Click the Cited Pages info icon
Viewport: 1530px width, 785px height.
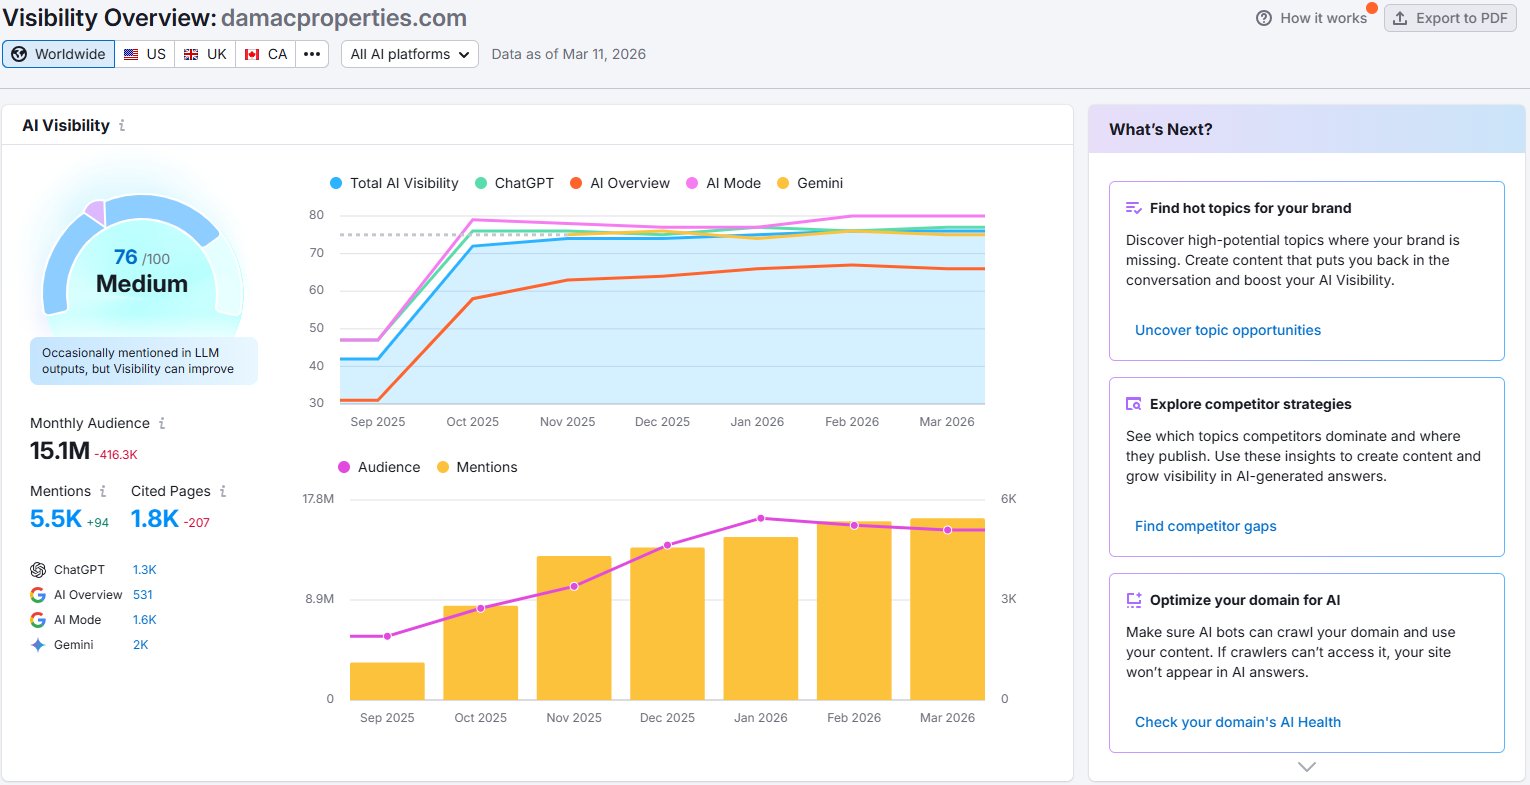click(x=223, y=491)
